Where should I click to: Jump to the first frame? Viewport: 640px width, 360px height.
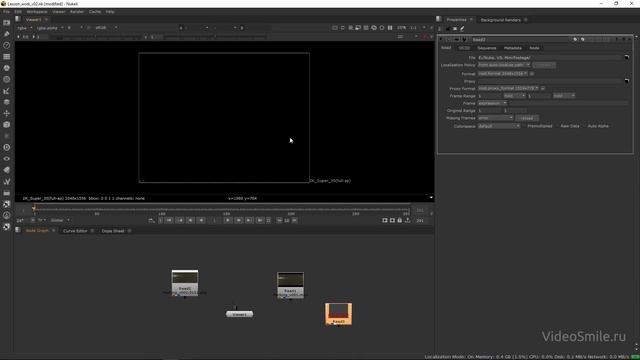pyautogui.click(x=169, y=220)
